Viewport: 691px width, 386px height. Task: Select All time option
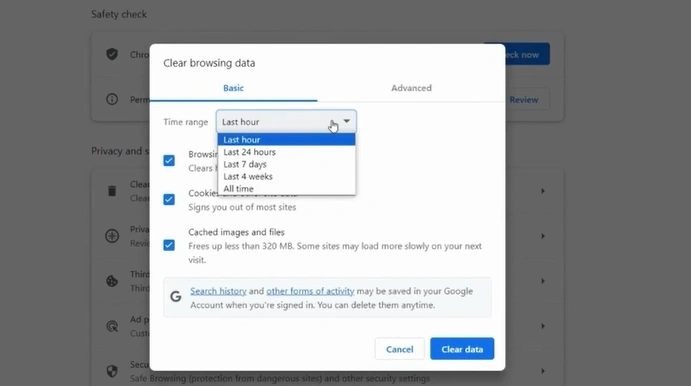(x=286, y=189)
